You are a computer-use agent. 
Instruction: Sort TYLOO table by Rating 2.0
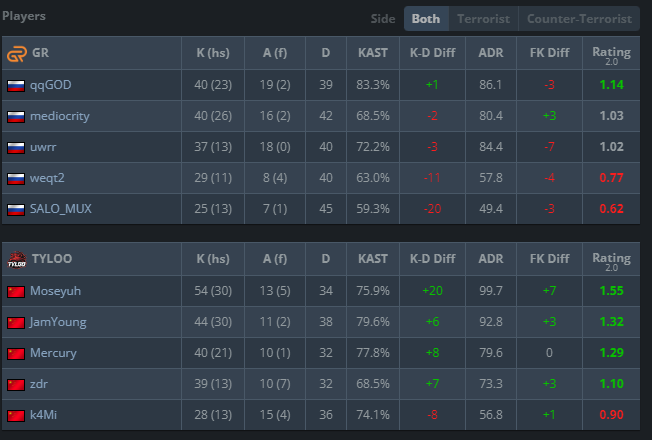point(611,259)
